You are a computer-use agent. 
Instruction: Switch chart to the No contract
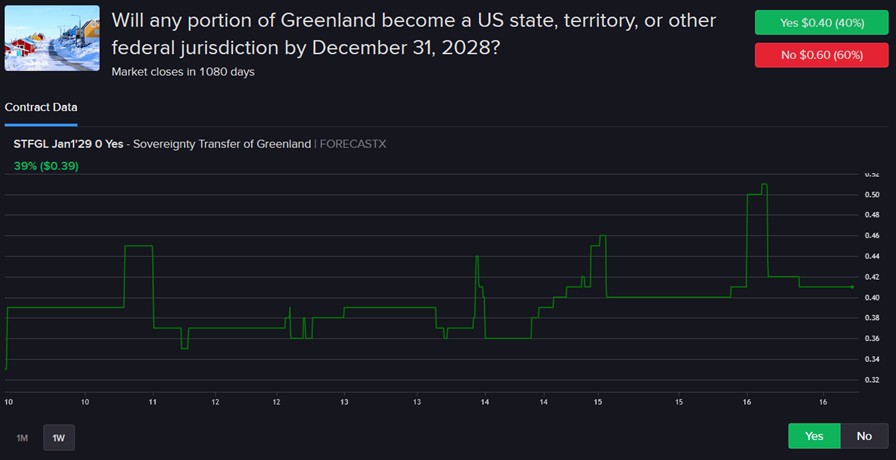tap(864, 436)
